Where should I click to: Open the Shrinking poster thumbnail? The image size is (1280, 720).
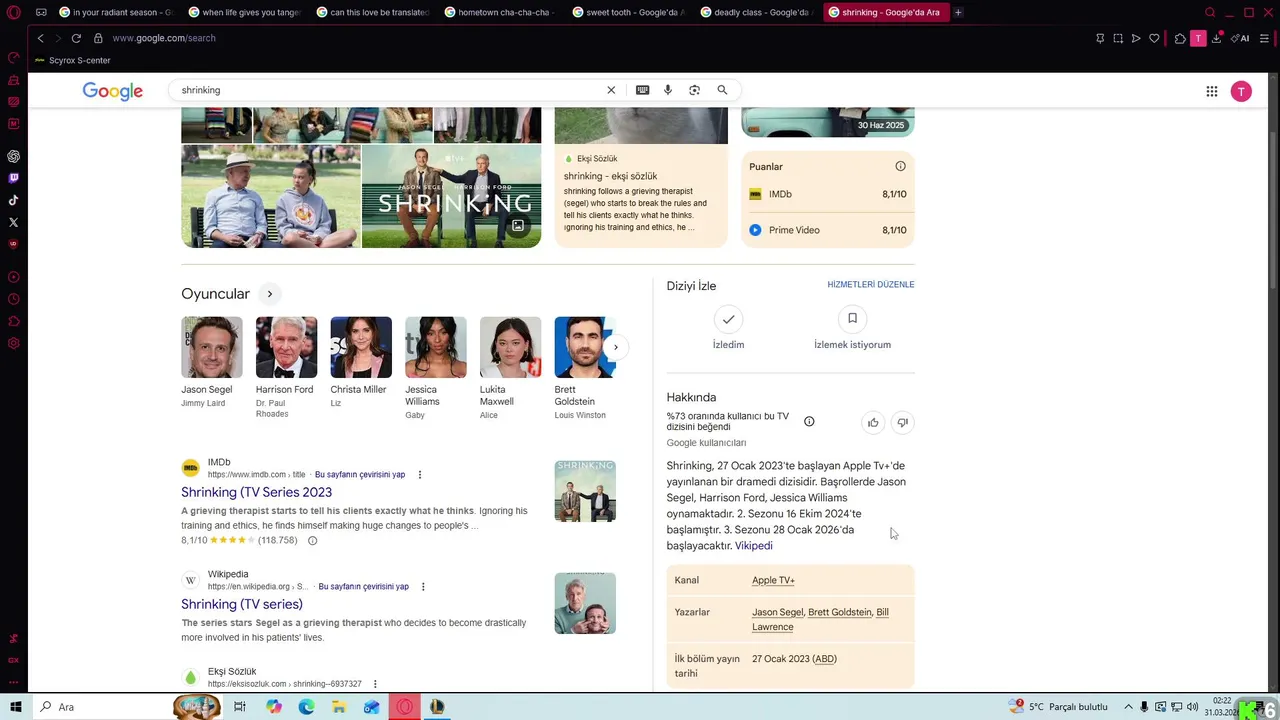pyautogui.click(x=451, y=196)
